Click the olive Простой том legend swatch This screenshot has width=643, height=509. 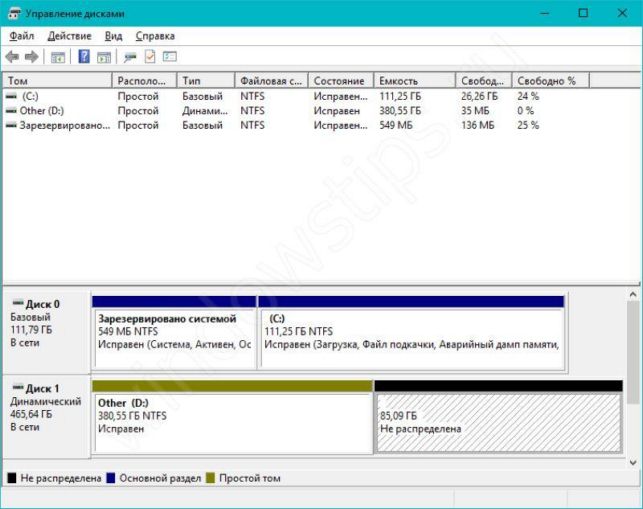[x=210, y=478]
